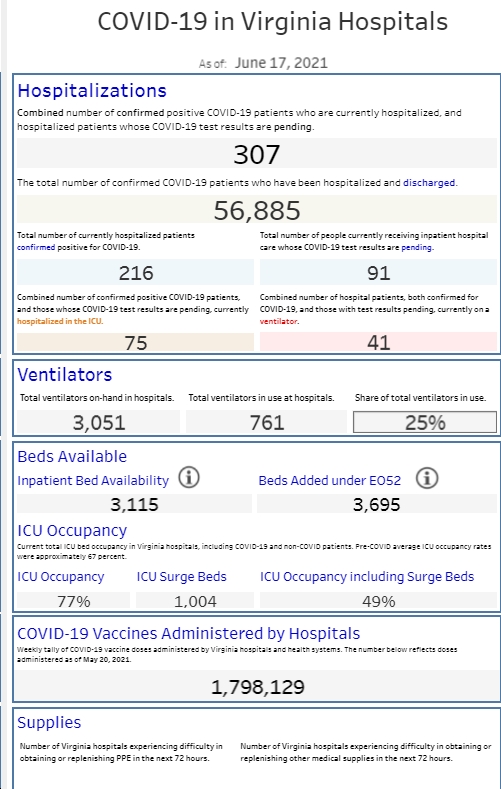Image resolution: width=501 pixels, height=789 pixels.
Task: Select the 25% ventilators in use box
Action: (x=425, y=422)
